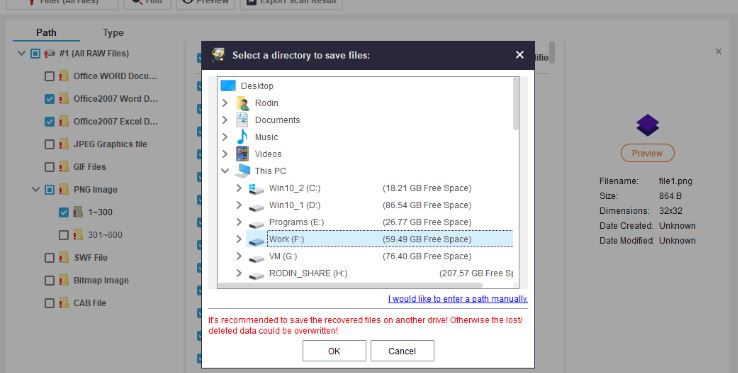This screenshot has height=373, width=738.
Task: Check the GIF Files checkbox
Action: (49, 167)
